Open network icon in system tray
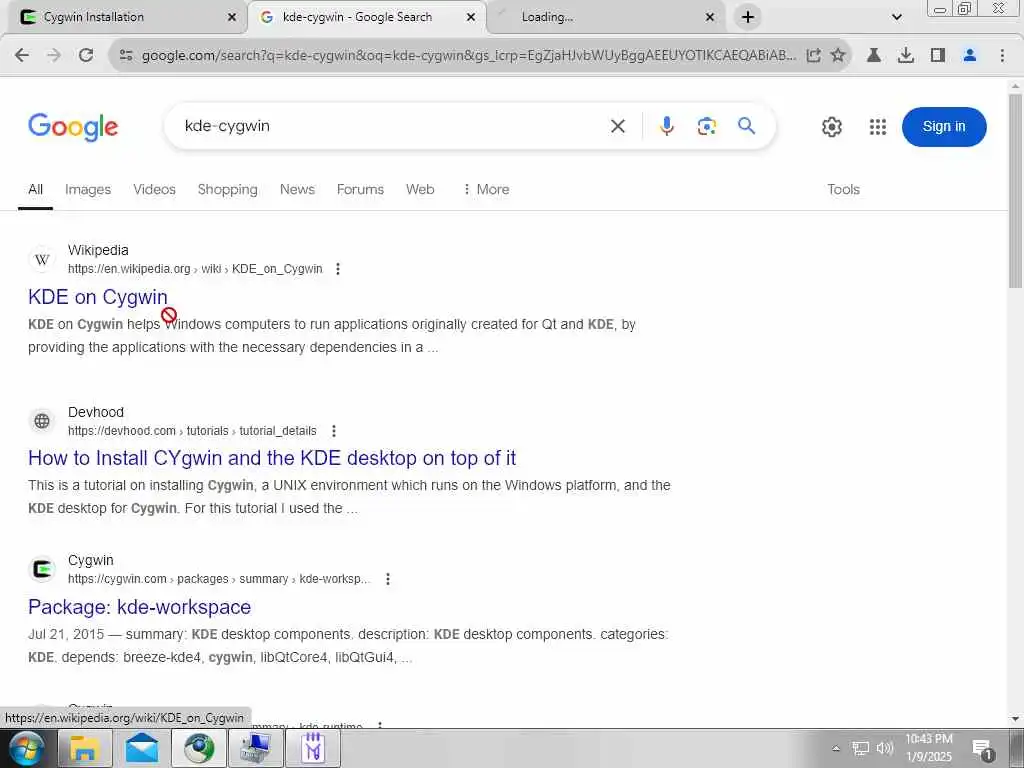 pos(861,748)
